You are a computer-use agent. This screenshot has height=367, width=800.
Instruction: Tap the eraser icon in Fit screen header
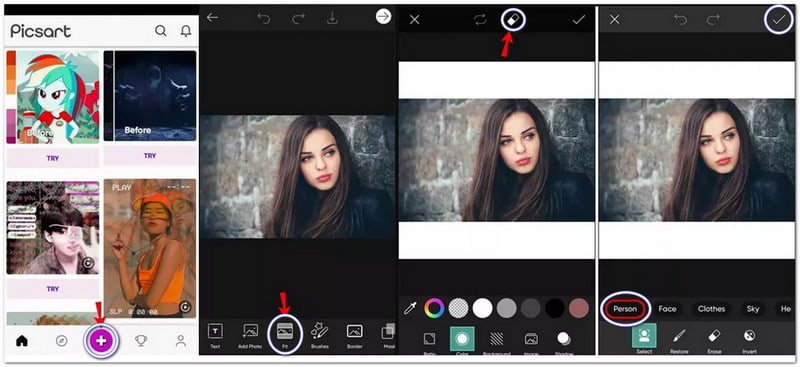coord(512,19)
